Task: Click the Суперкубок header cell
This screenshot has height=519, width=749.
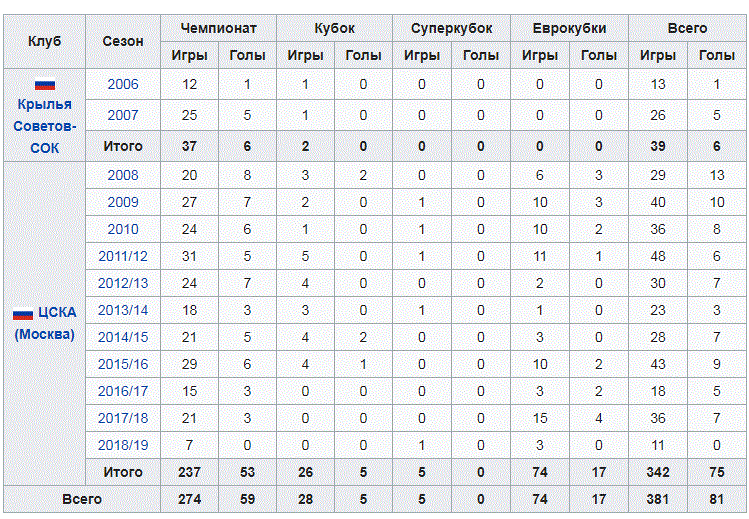Action: 451,28
